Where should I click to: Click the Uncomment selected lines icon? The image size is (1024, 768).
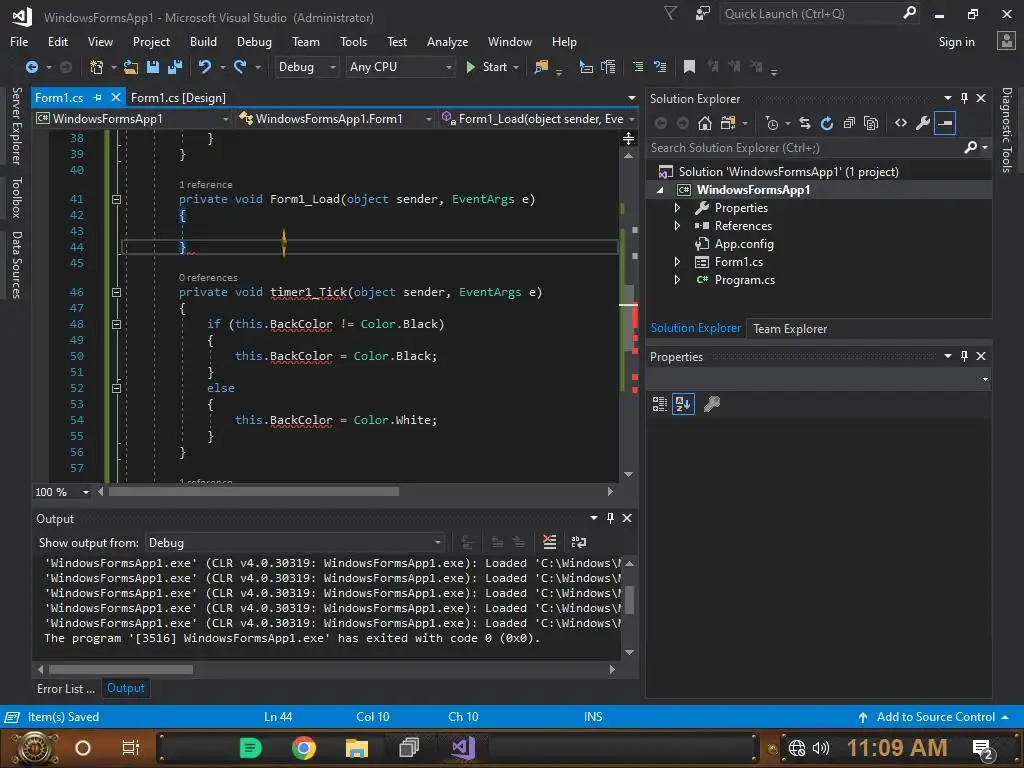click(660, 67)
